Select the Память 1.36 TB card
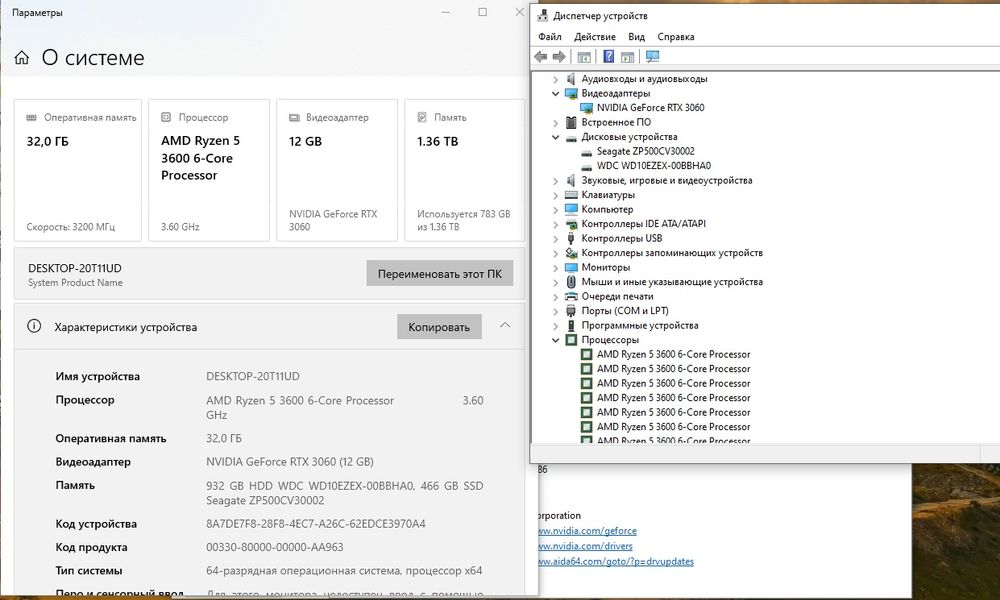Image resolution: width=1000 pixels, height=600 pixels. coord(464,170)
